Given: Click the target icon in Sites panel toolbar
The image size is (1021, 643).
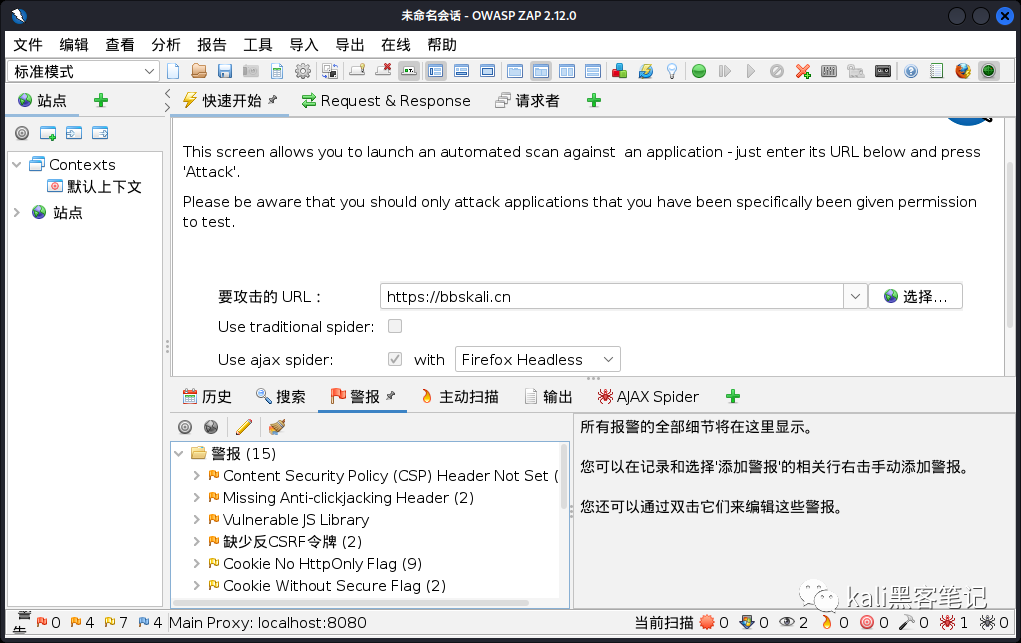Looking at the screenshot, I should [22, 133].
